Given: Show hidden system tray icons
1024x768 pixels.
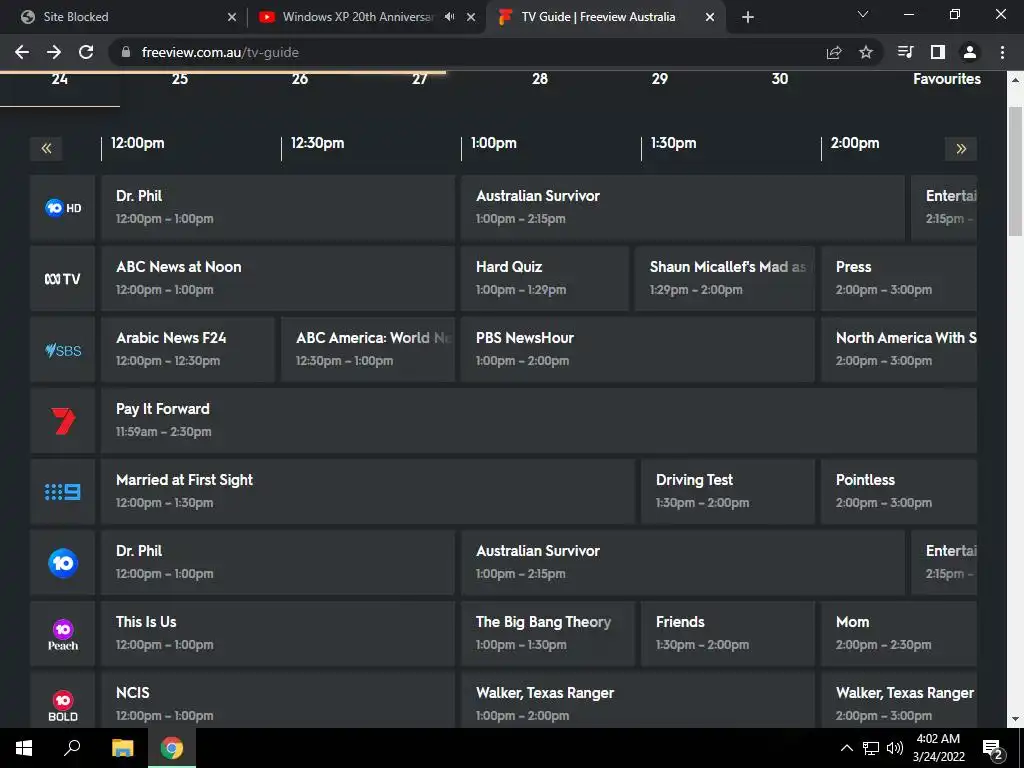Looking at the screenshot, I should pyautogui.click(x=846, y=748).
